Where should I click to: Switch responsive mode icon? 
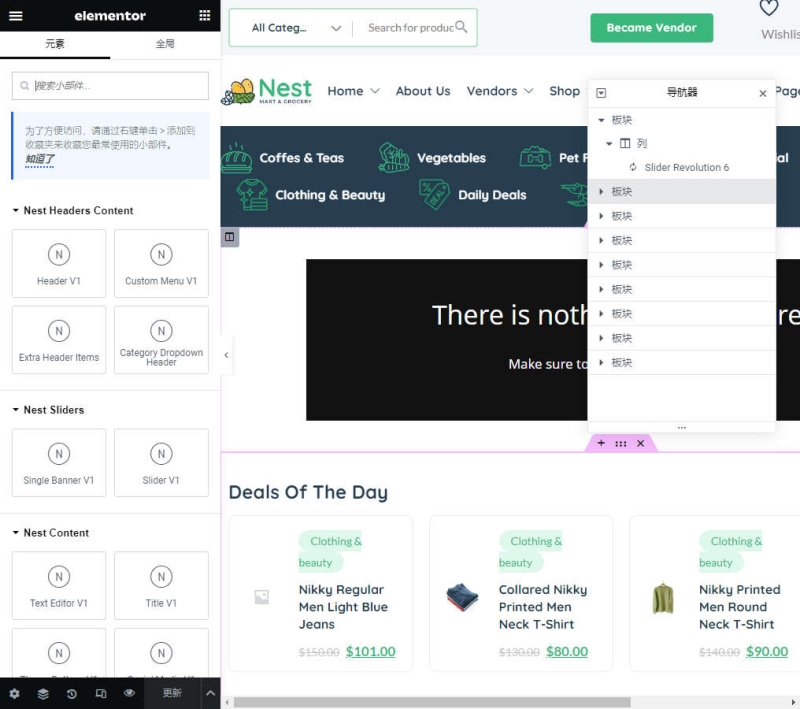click(x=101, y=693)
